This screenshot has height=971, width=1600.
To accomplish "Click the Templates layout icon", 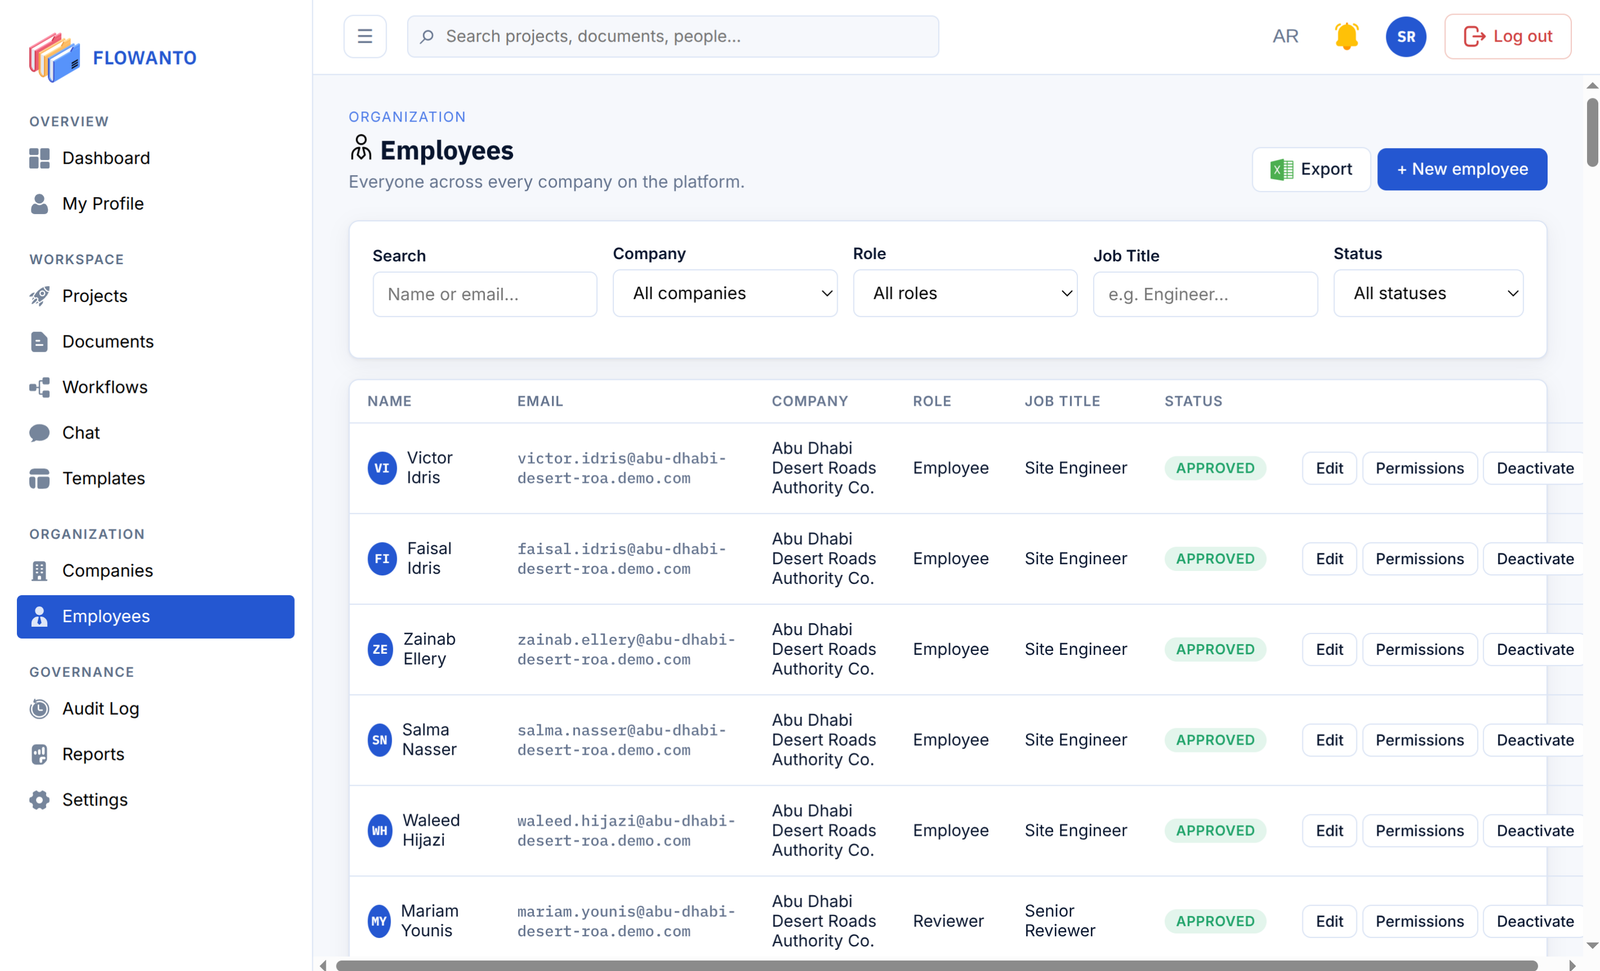I will (39, 479).
